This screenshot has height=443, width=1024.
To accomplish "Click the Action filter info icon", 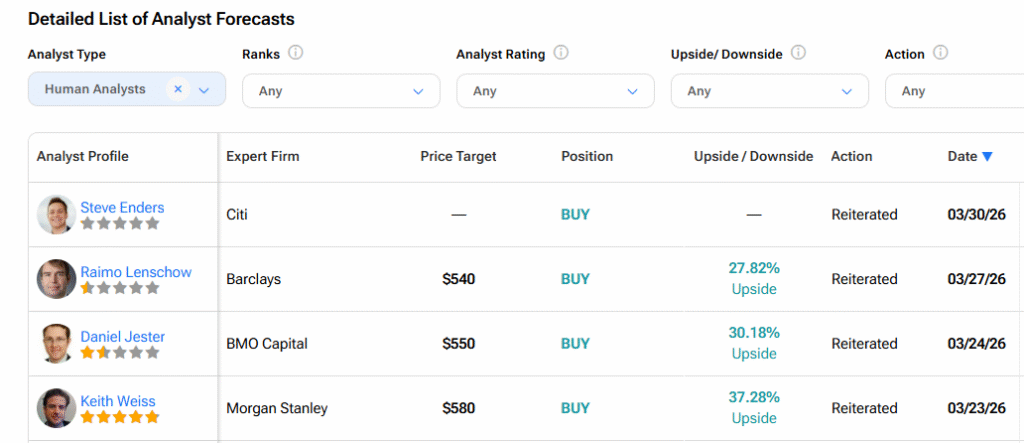I will tap(940, 53).
